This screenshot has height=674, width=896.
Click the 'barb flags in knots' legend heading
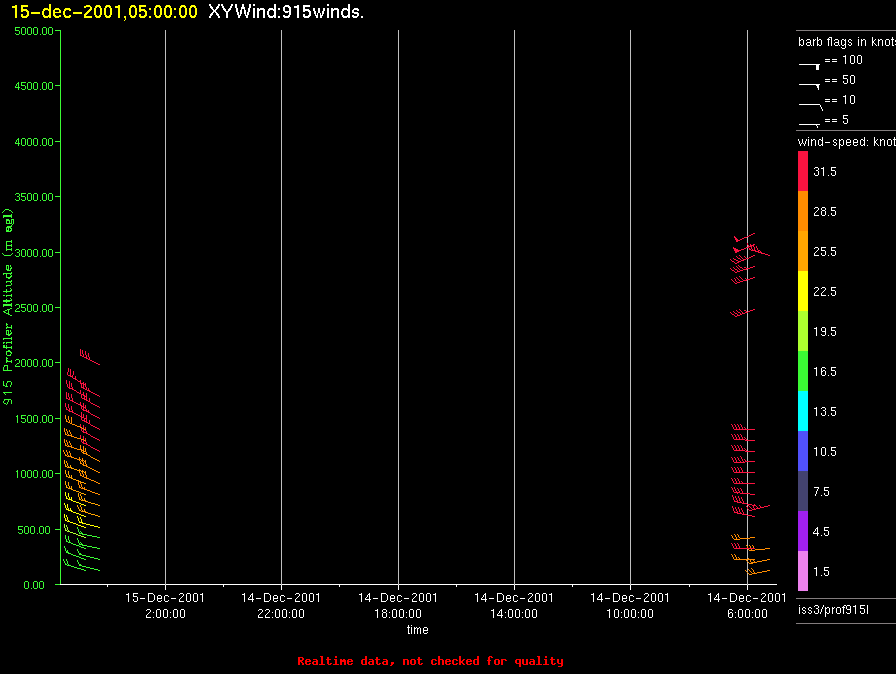tap(847, 42)
